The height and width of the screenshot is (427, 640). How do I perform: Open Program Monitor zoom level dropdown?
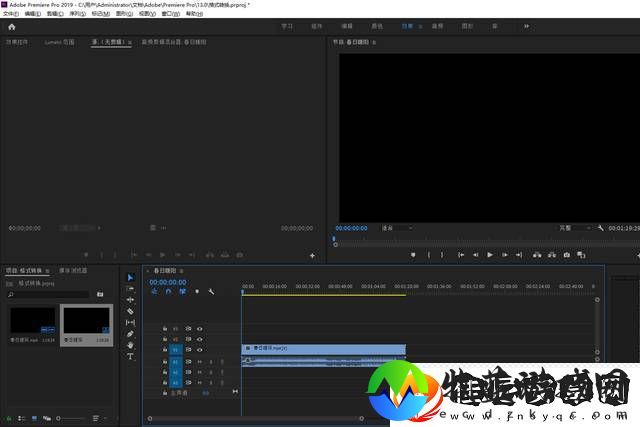(397, 228)
